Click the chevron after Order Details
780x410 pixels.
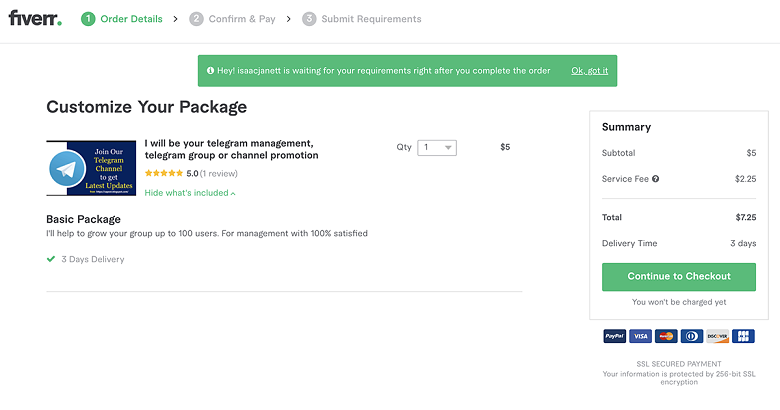(175, 19)
